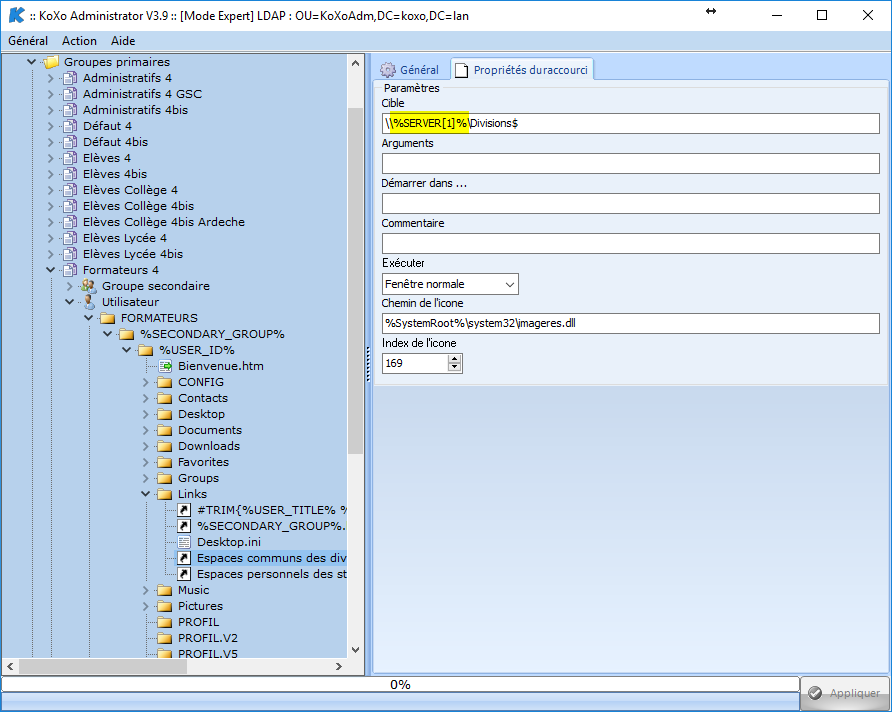Image resolution: width=892 pixels, height=712 pixels.
Task: Click the Elèves Lycée 4bis group icon
Action: click(x=70, y=254)
